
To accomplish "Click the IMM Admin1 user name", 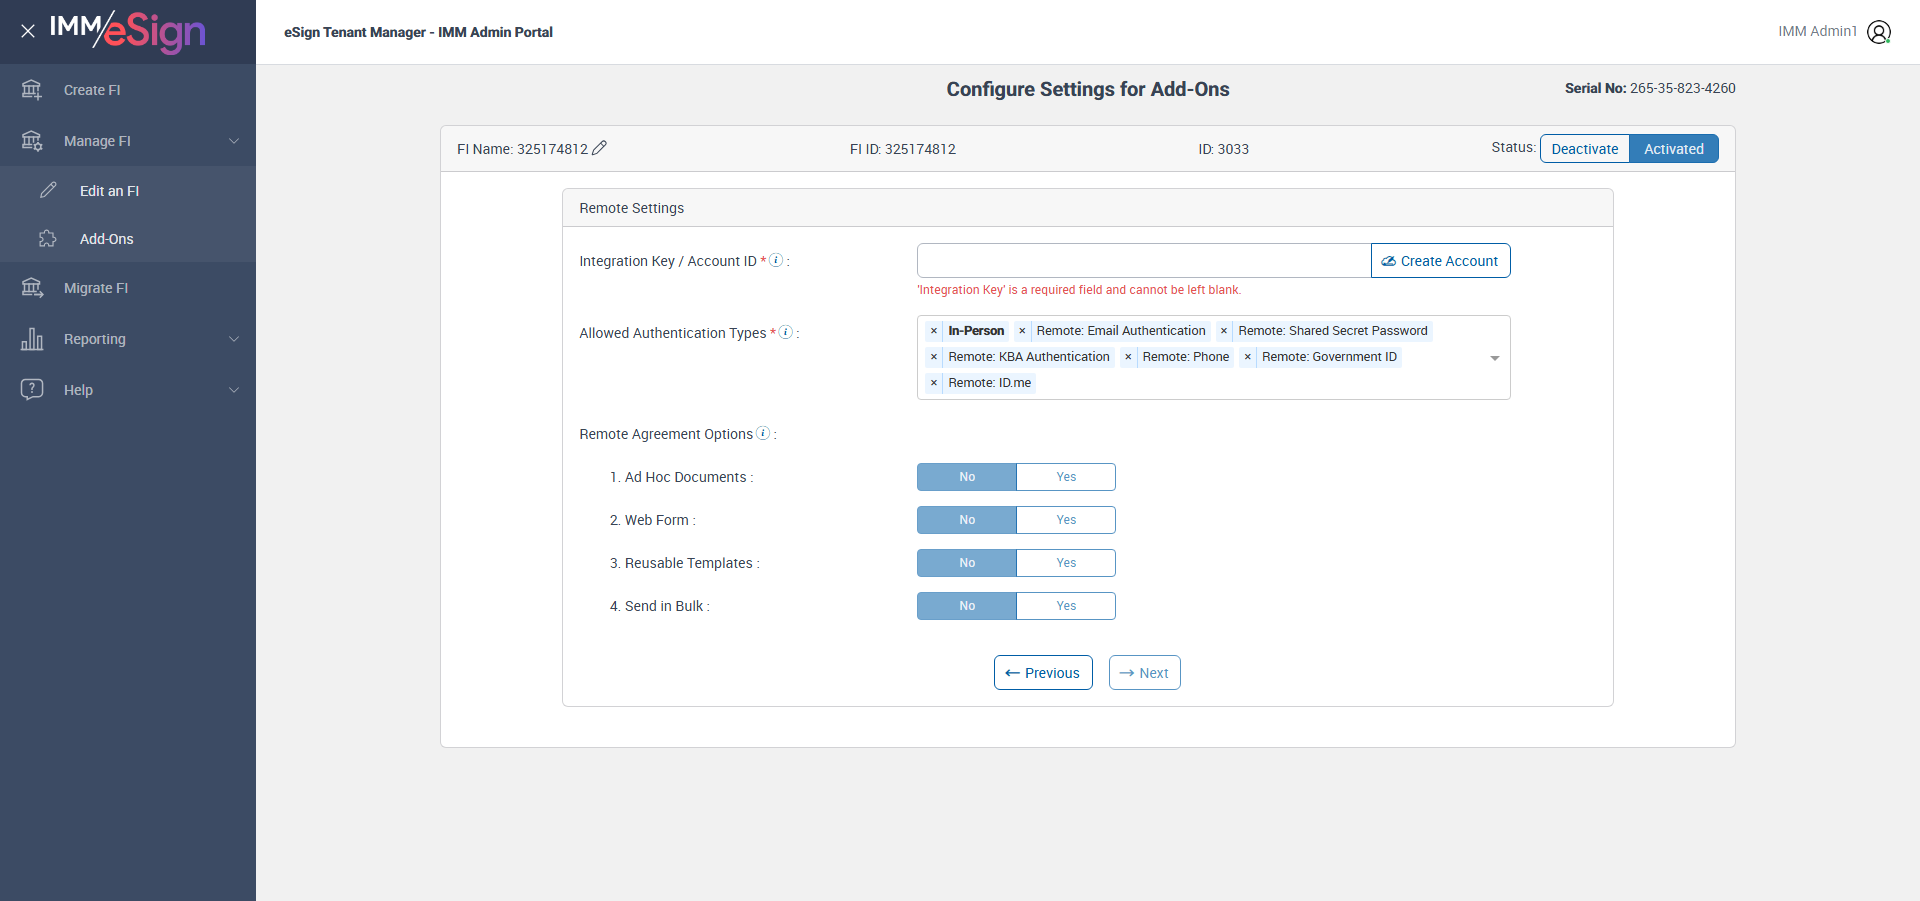I will (x=1817, y=32).
